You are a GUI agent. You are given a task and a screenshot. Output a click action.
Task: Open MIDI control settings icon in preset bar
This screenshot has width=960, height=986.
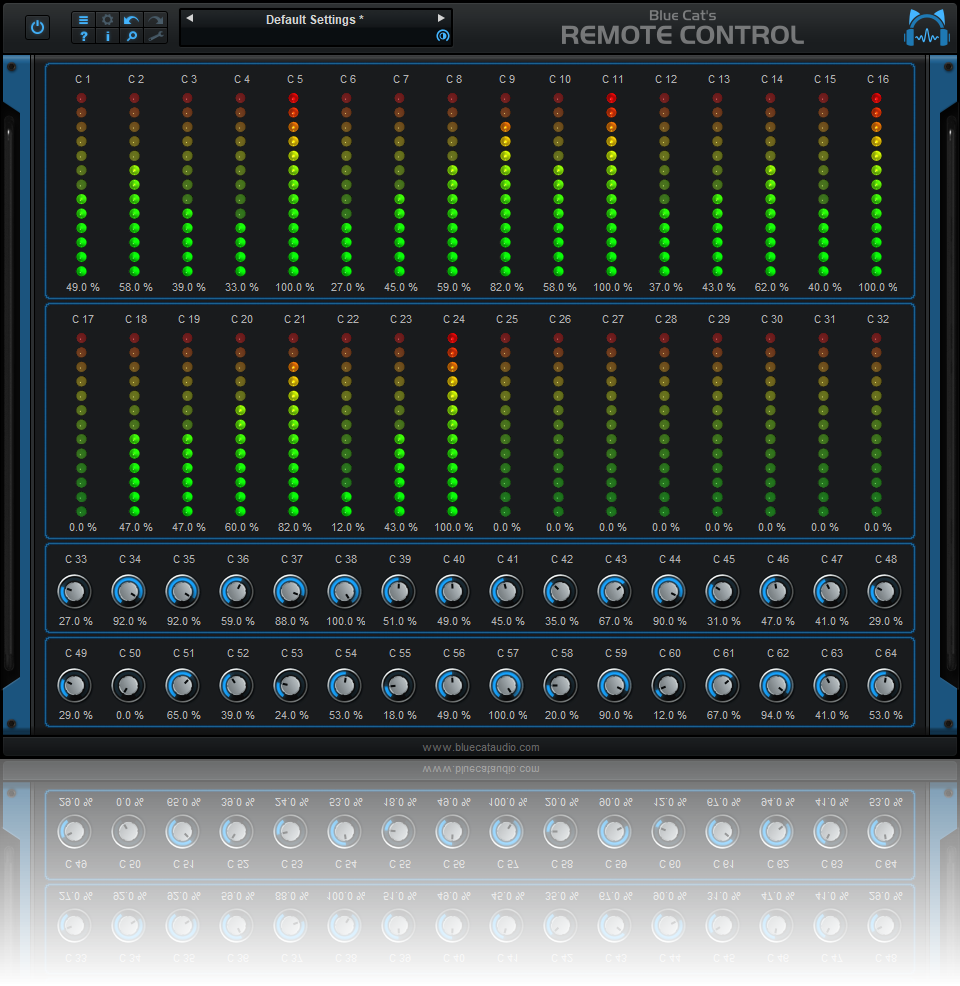tap(443, 36)
